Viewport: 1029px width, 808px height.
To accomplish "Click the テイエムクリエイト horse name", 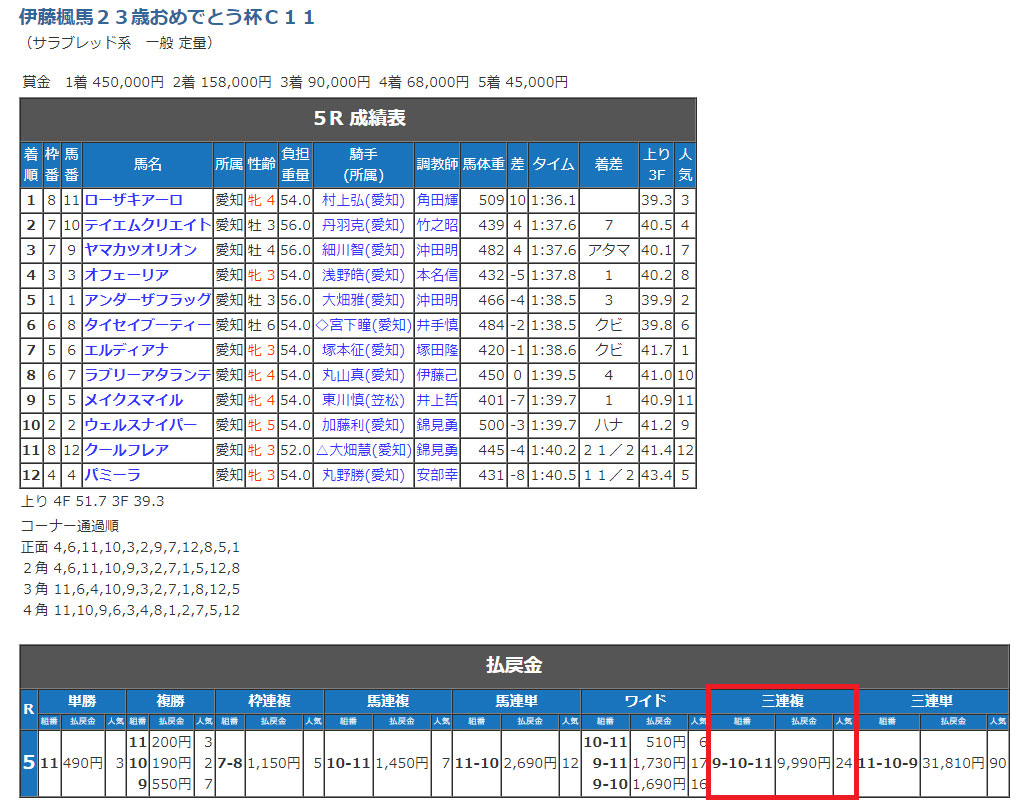I will [x=147, y=225].
